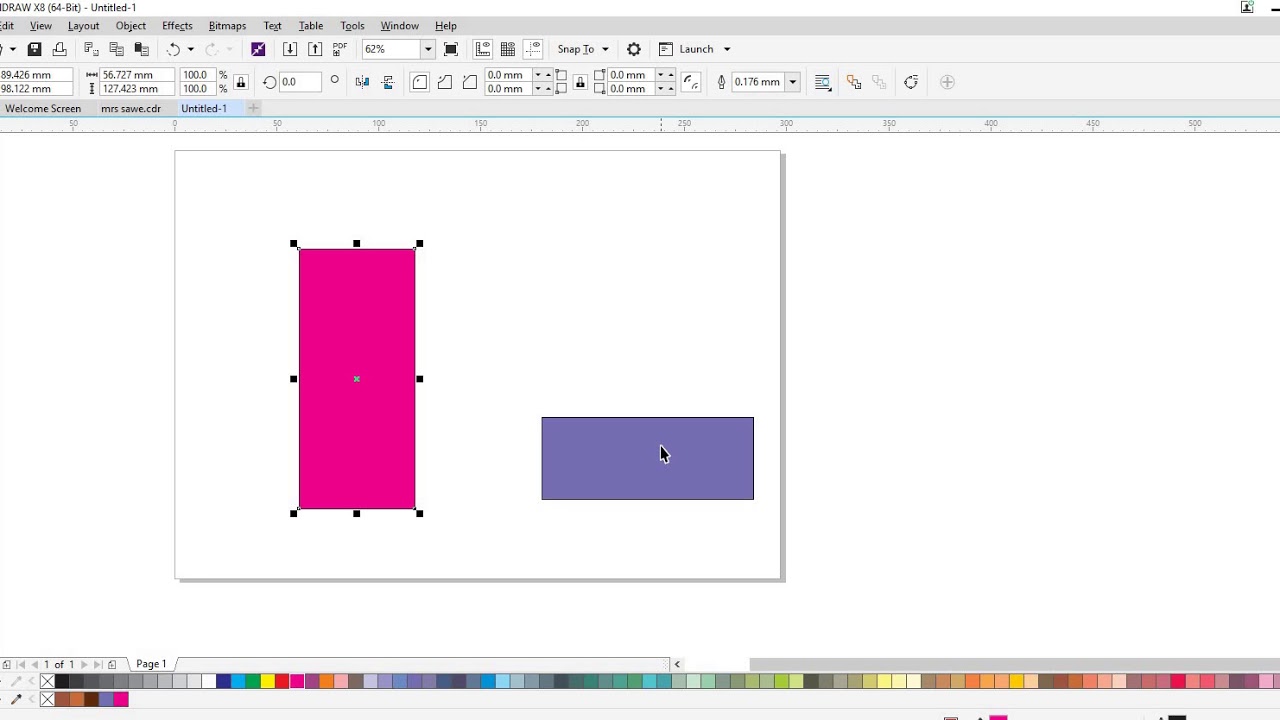Screen dimensions: 1280x720
Task: Toggle the Edit corners together padlock
Action: pos(580,82)
